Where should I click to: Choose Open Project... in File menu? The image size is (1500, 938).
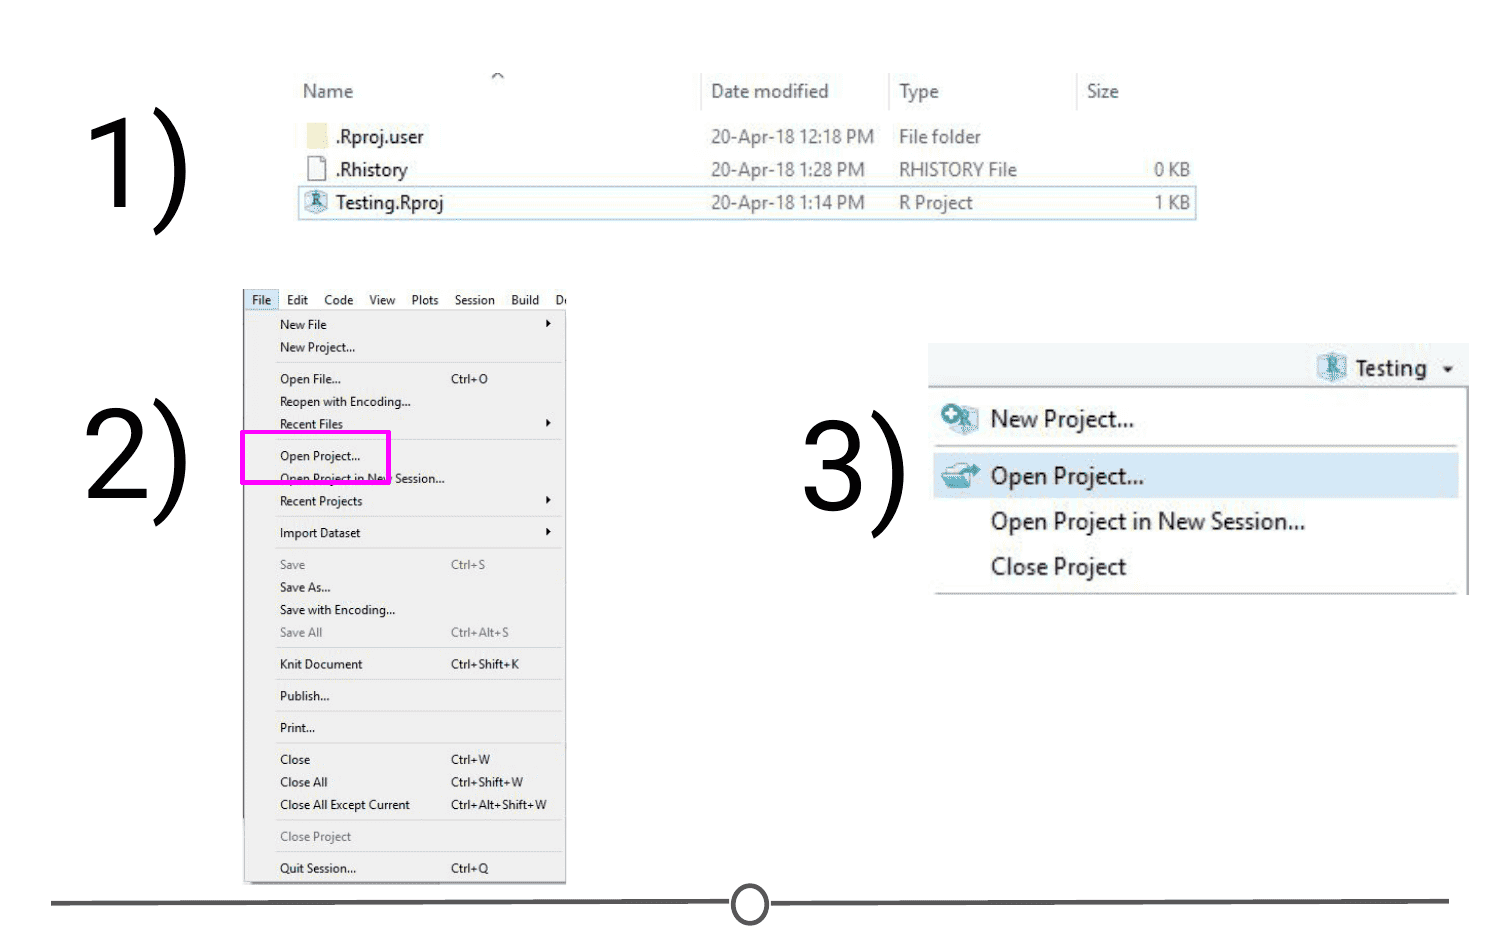click(320, 456)
